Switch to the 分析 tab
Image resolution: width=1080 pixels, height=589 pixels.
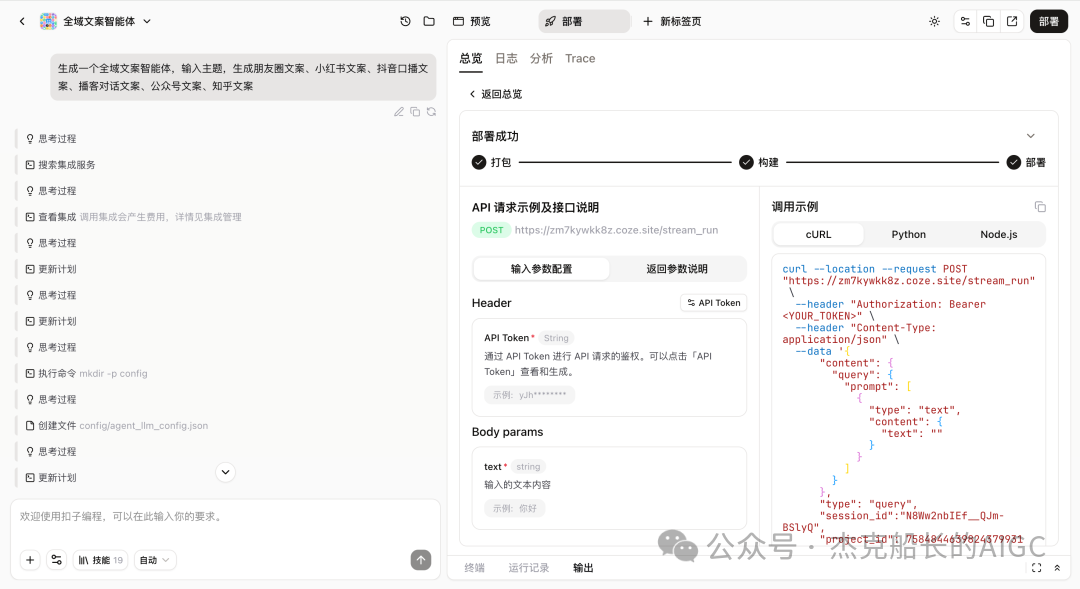[541, 59]
